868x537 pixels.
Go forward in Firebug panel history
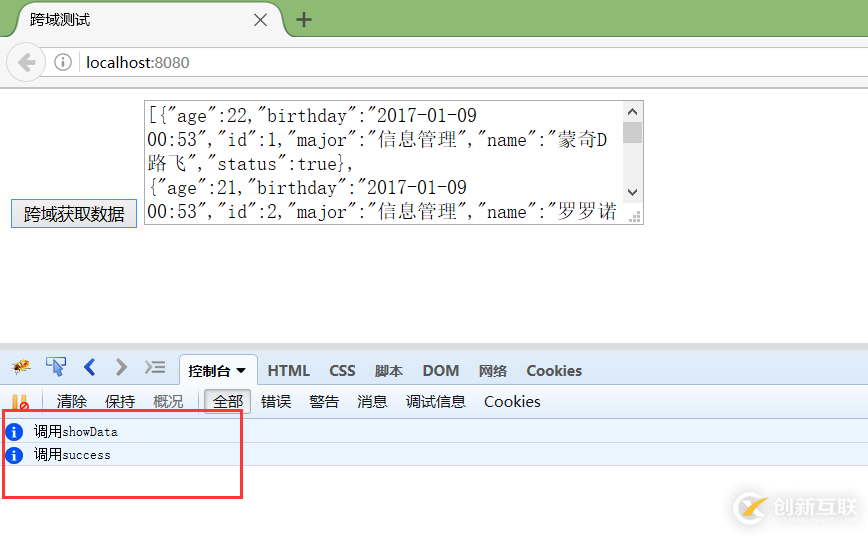pos(121,366)
